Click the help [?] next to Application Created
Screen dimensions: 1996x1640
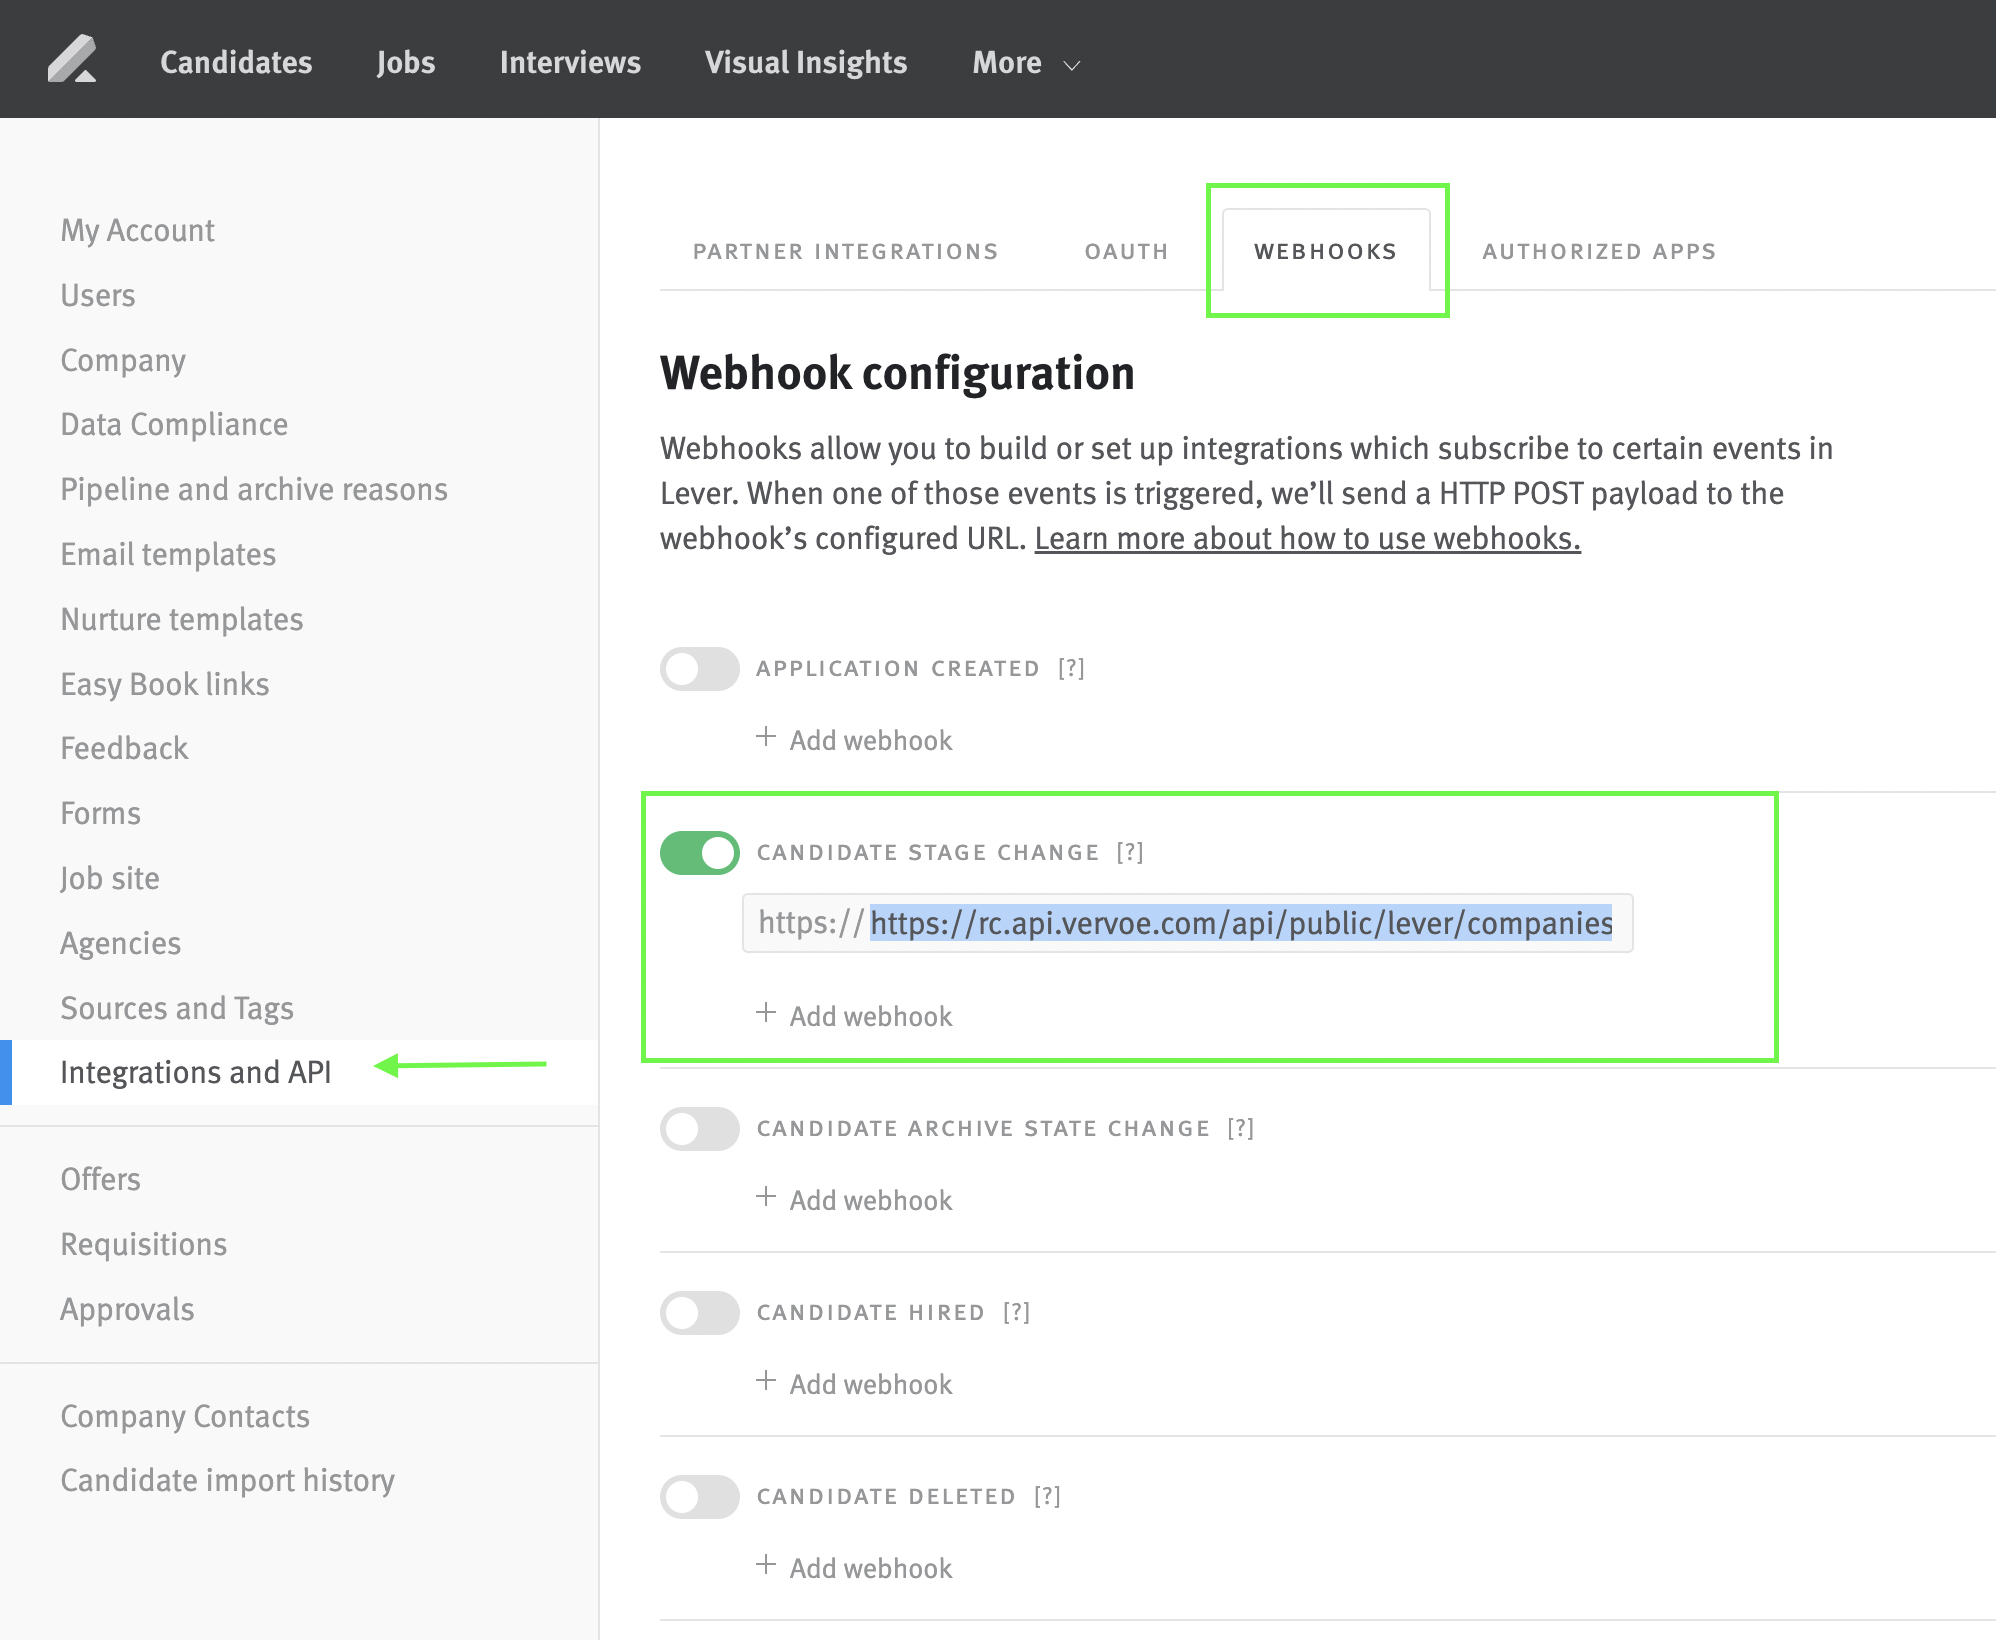[x=1071, y=668]
